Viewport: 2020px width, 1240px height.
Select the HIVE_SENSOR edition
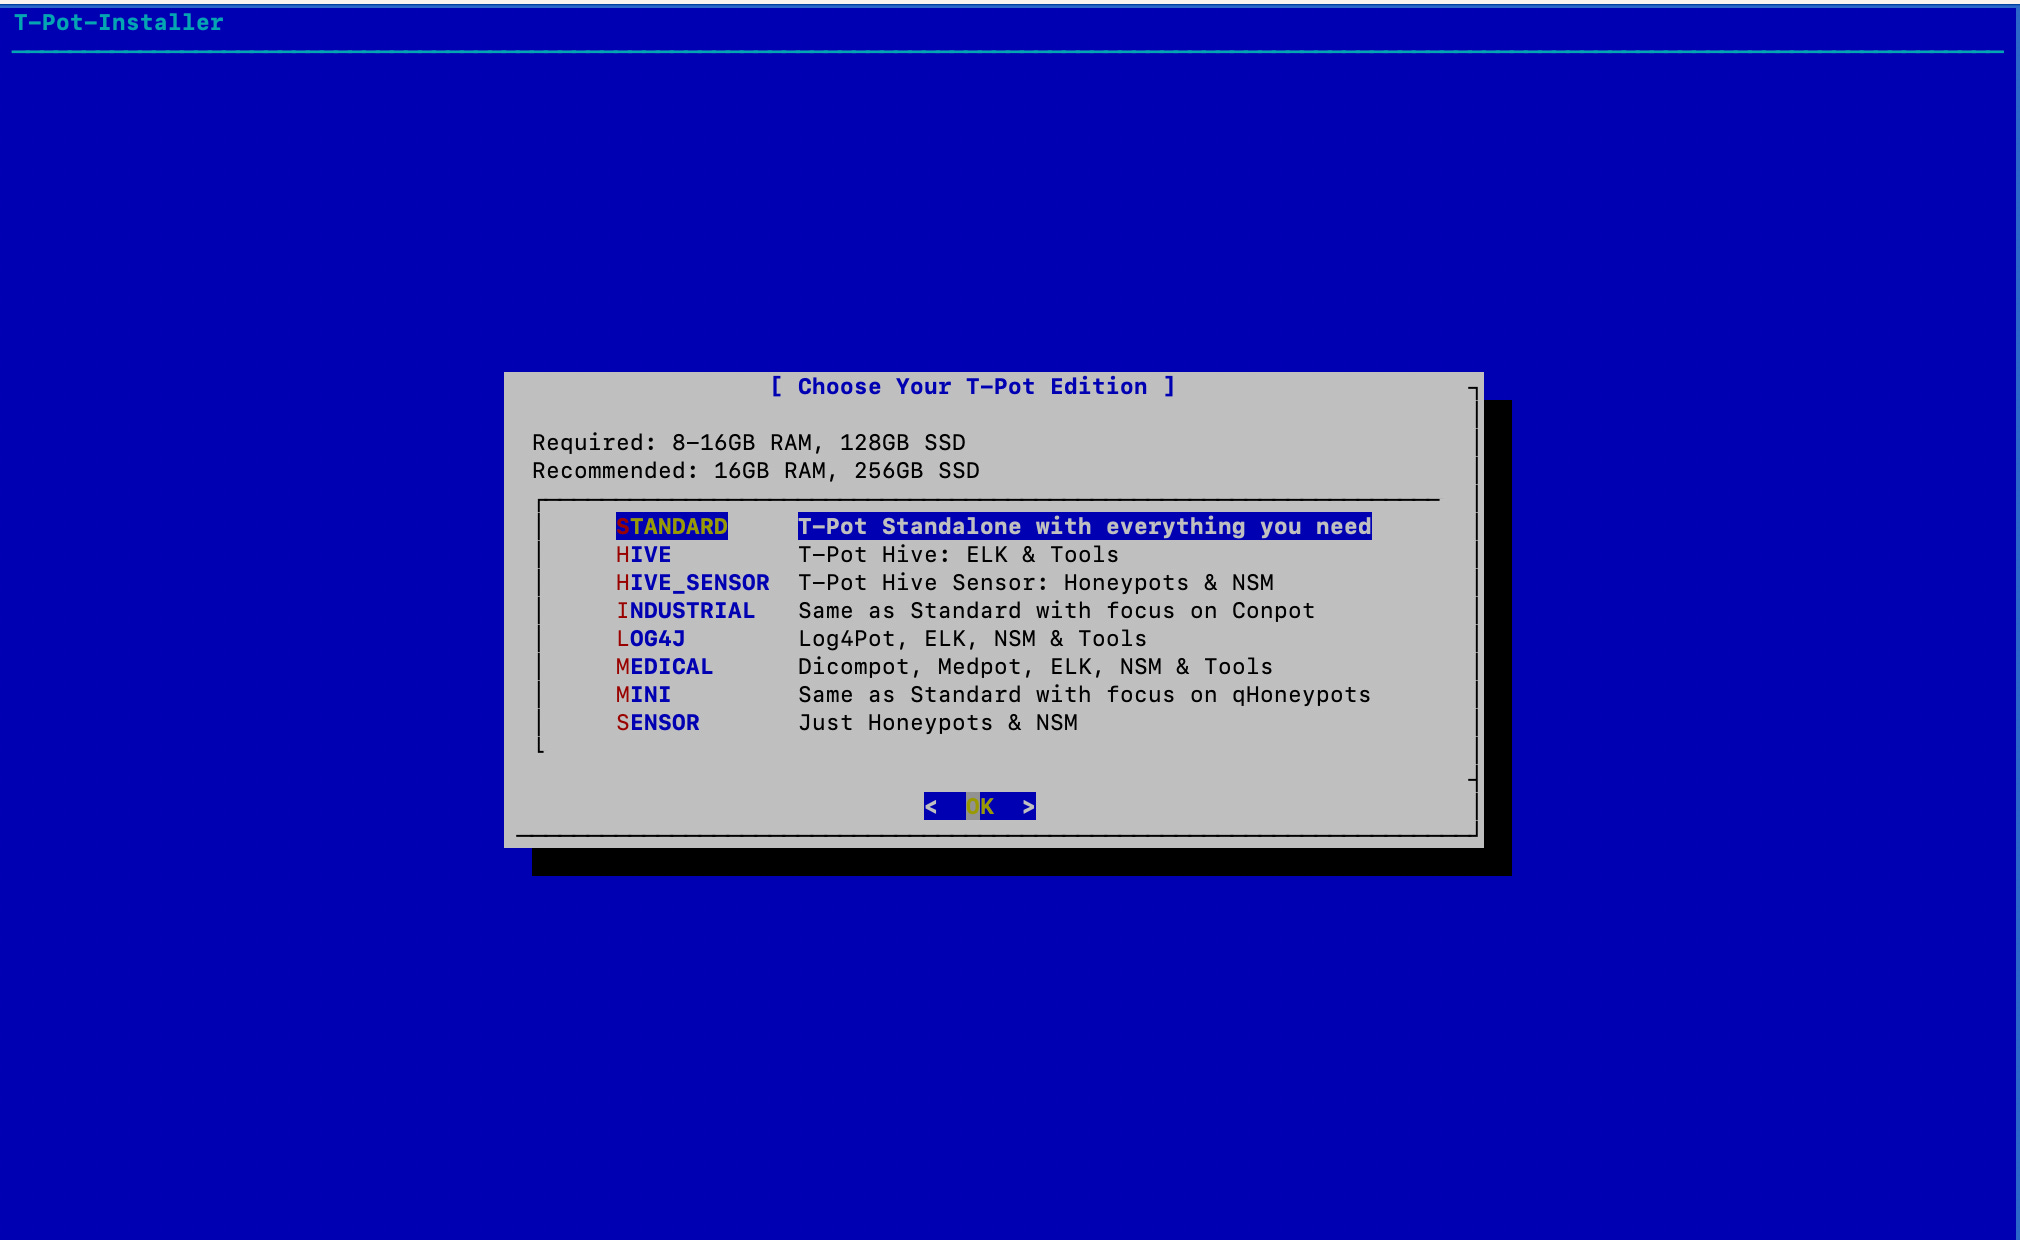click(692, 582)
